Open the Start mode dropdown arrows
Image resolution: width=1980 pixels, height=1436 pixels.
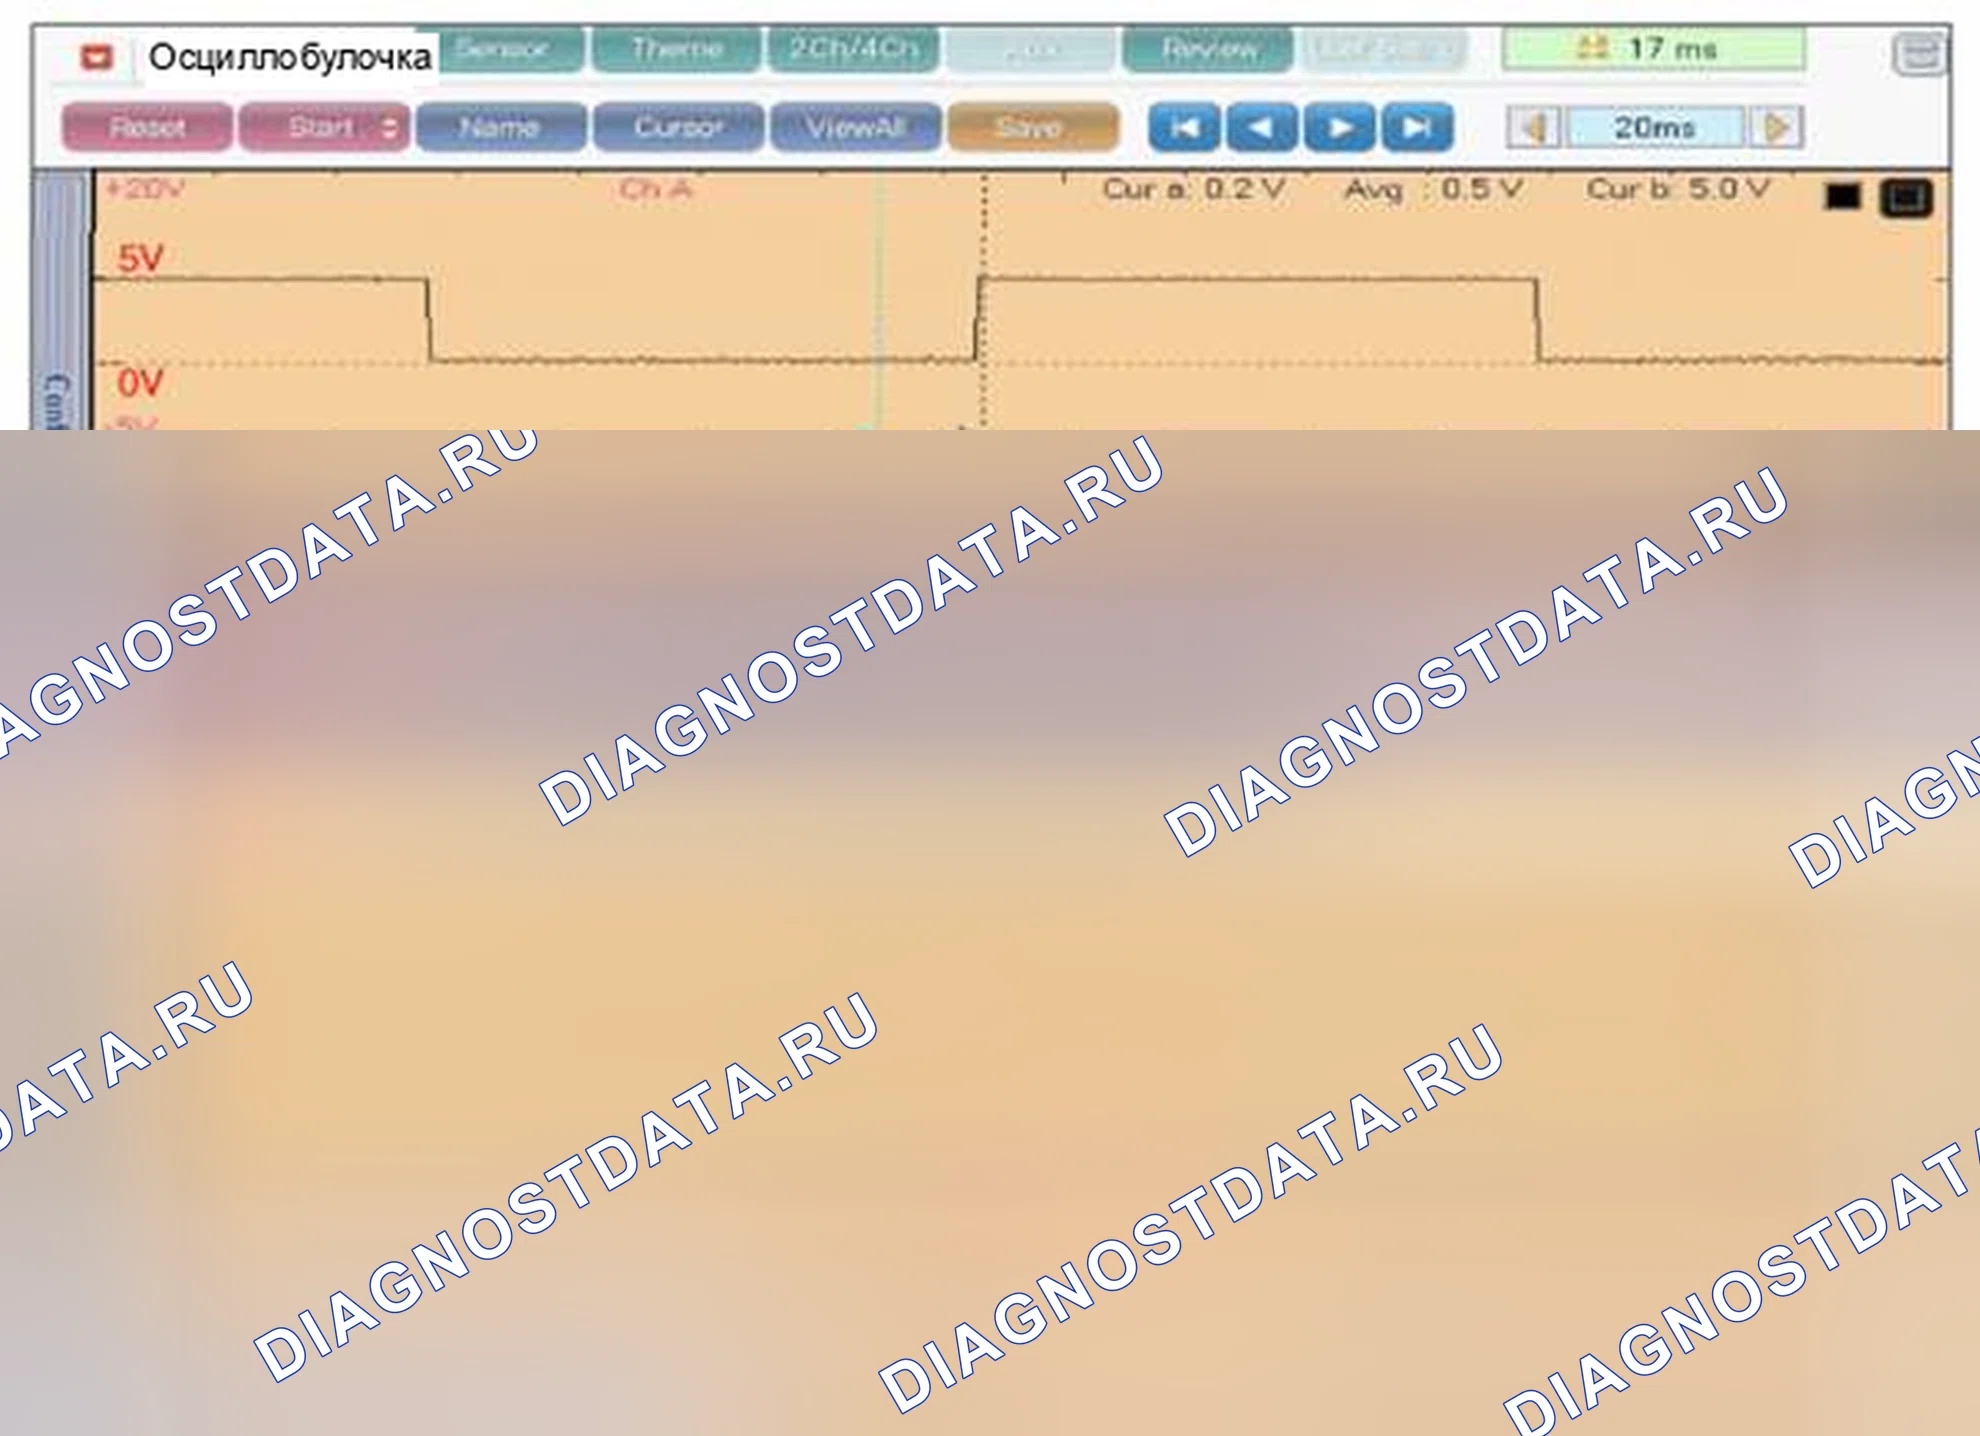tap(390, 128)
